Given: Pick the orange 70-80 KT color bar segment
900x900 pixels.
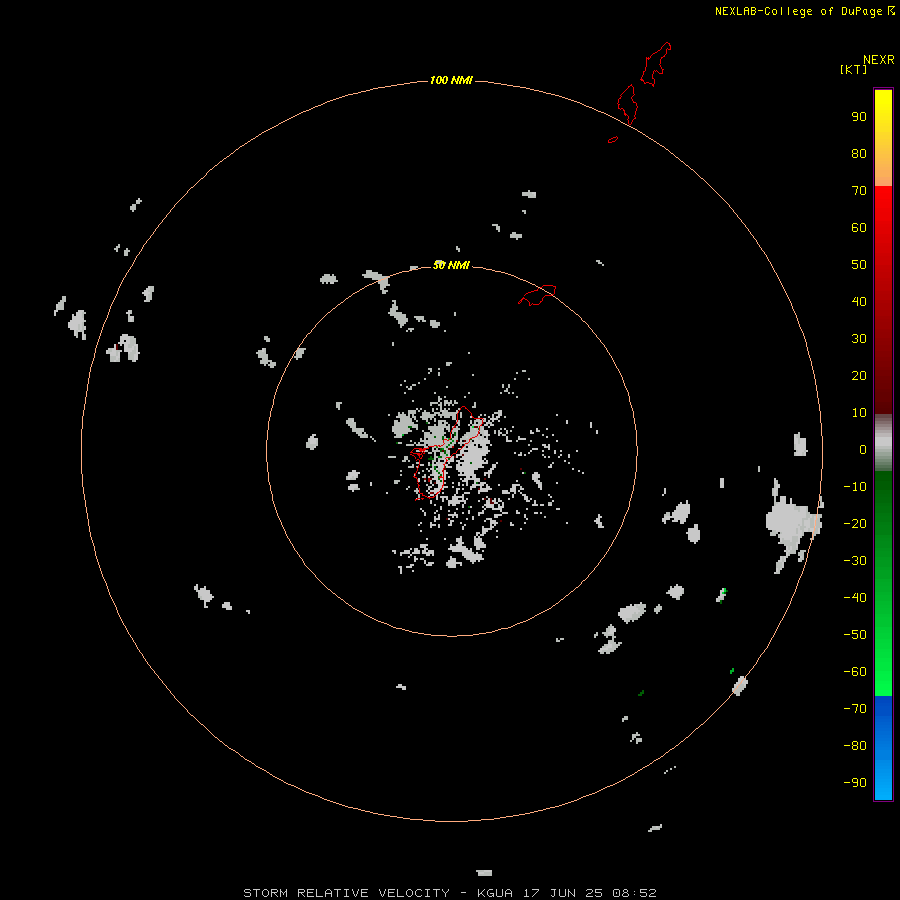Looking at the screenshot, I should [883, 169].
